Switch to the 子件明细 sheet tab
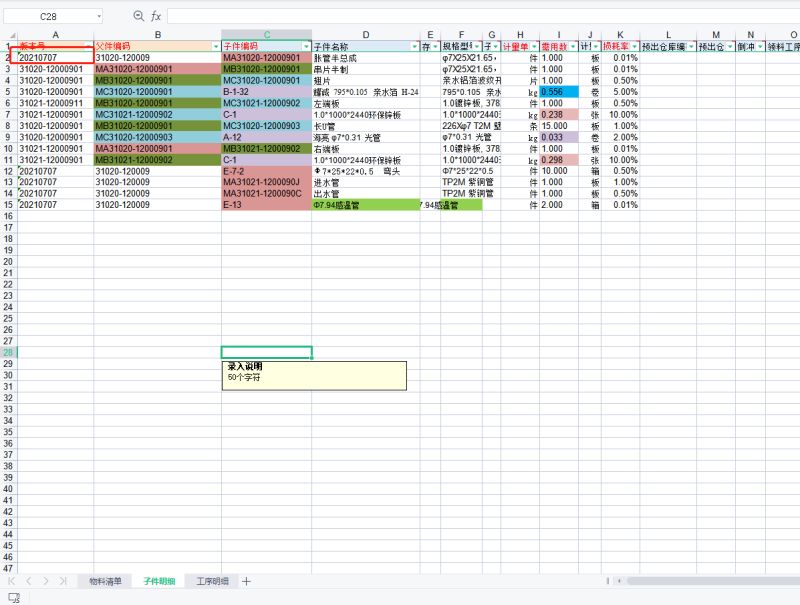Image resolution: width=800 pixels, height=605 pixels. tap(159, 581)
